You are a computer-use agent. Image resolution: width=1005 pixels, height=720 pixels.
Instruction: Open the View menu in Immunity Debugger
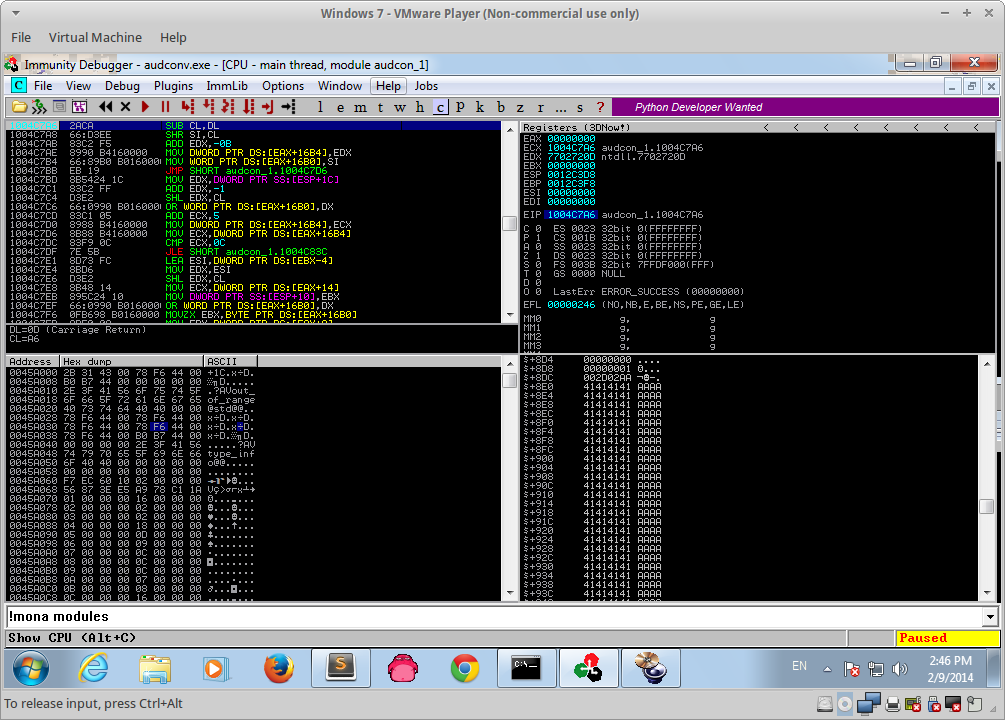tap(78, 86)
